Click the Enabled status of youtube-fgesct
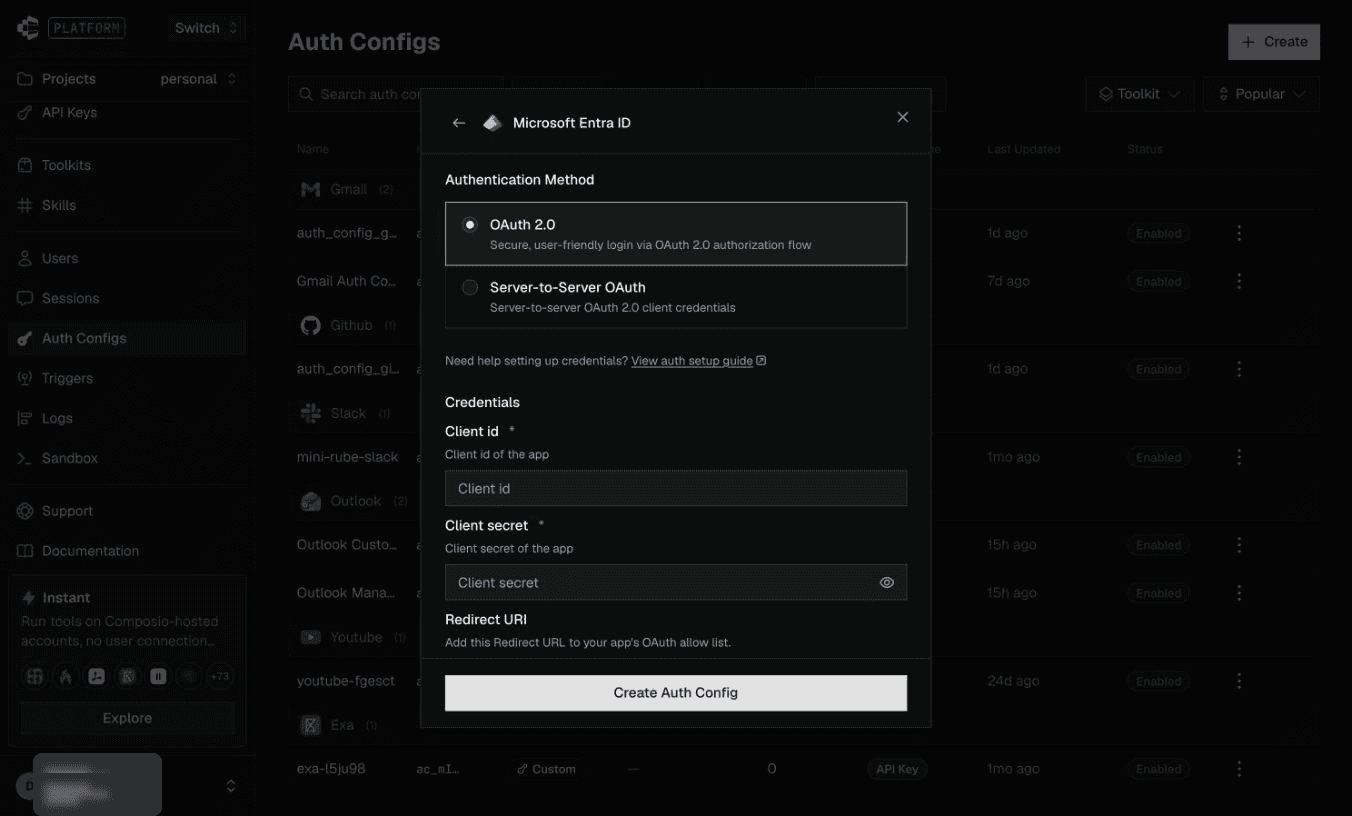 [1158, 681]
